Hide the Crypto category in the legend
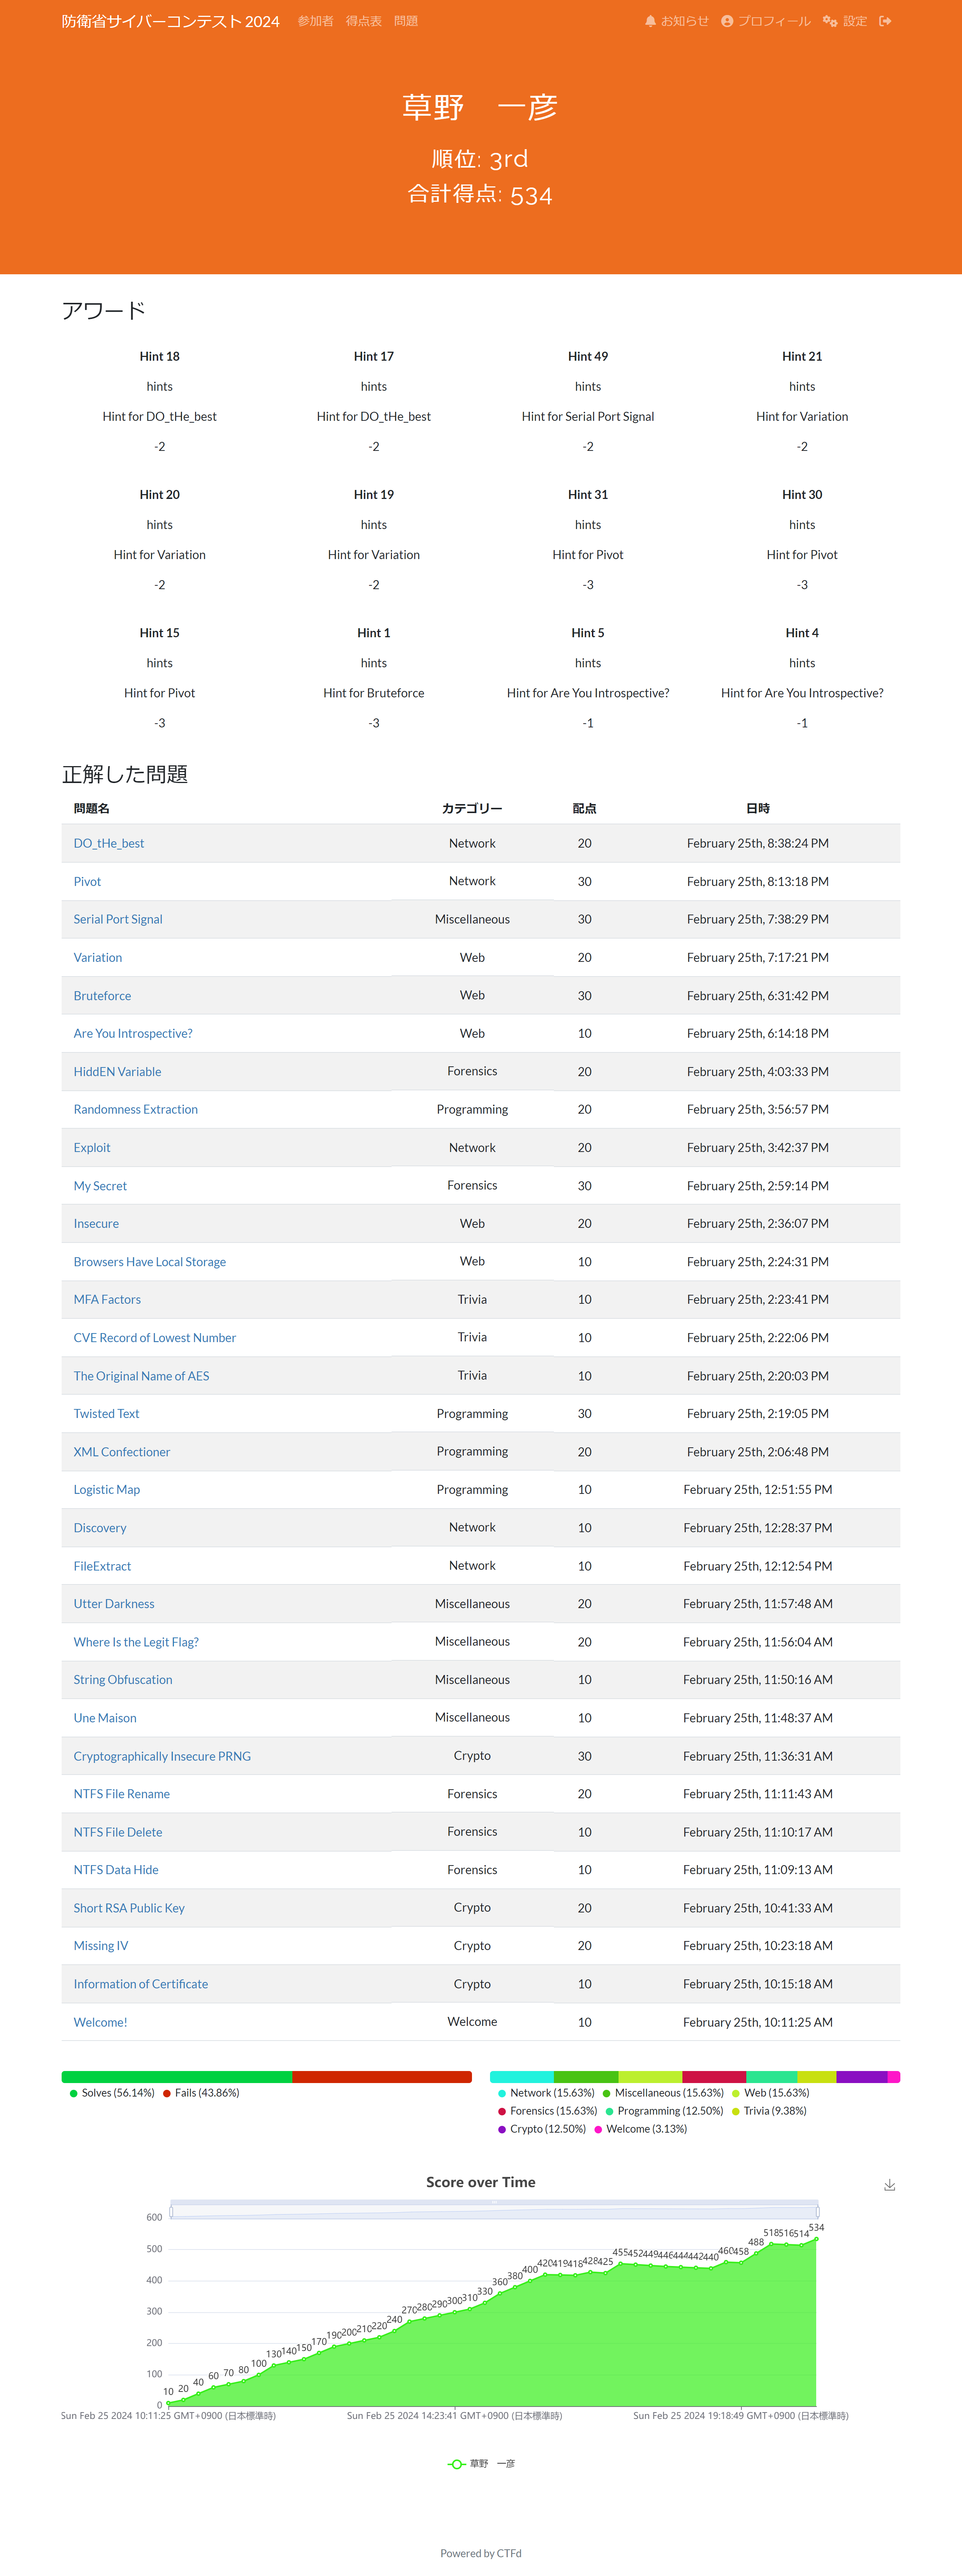The height and width of the screenshot is (2576, 962). click(541, 2129)
